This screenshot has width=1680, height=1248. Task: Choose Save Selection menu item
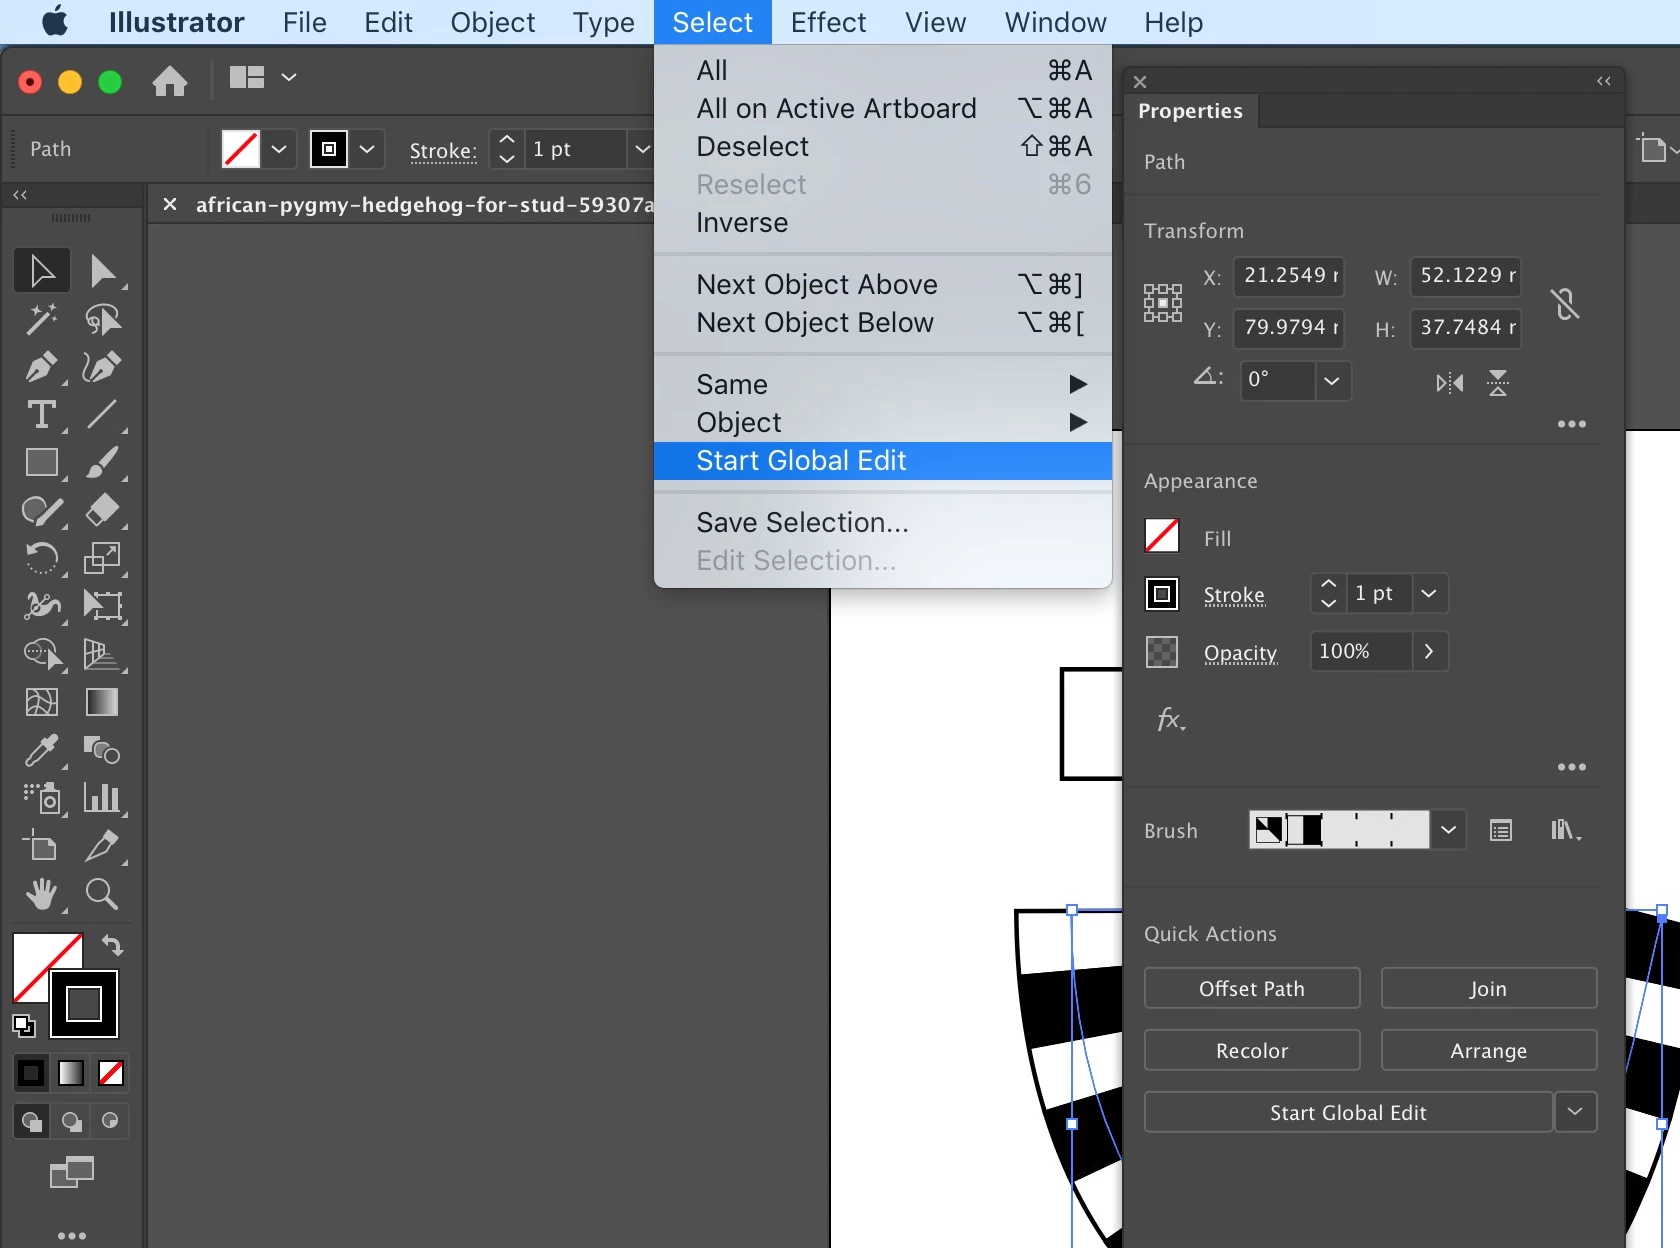click(x=883, y=523)
